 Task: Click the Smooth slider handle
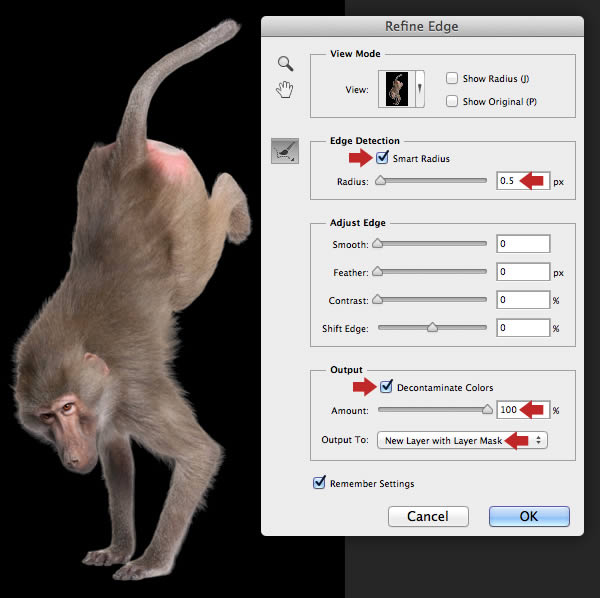(377, 243)
